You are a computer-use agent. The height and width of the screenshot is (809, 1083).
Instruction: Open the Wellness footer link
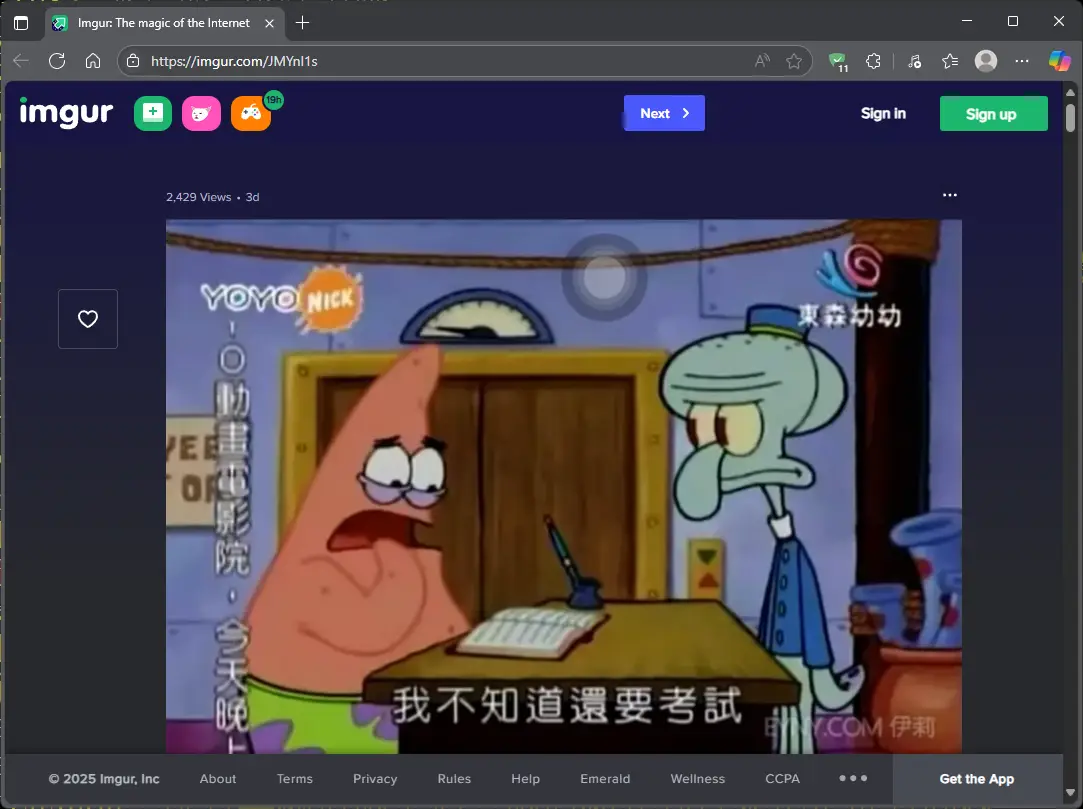click(698, 779)
